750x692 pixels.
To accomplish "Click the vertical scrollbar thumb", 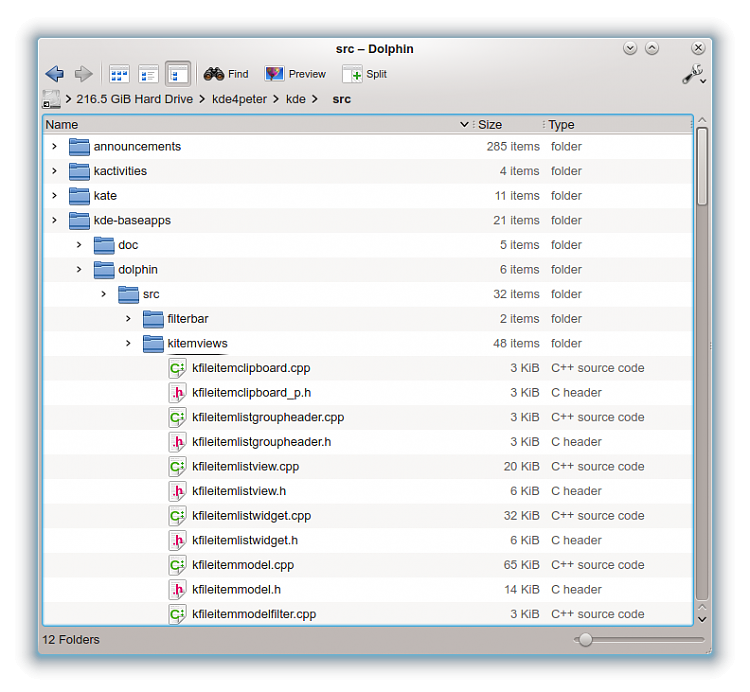I will pyautogui.click(x=702, y=166).
